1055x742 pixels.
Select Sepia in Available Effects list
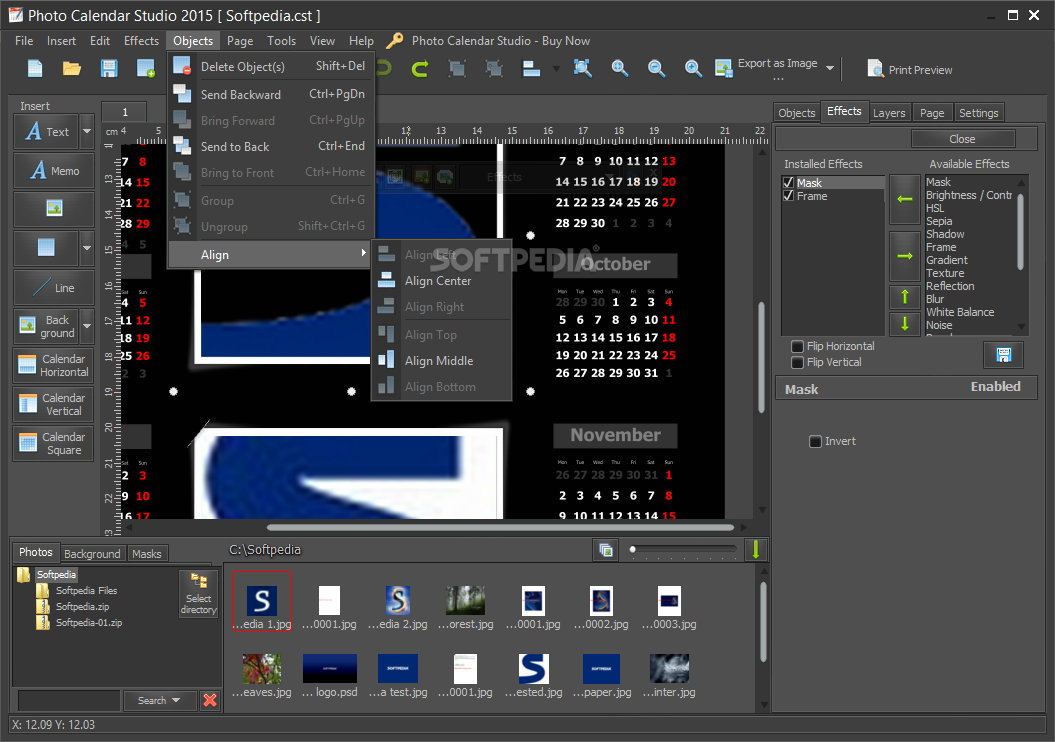[x=939, y=221]
